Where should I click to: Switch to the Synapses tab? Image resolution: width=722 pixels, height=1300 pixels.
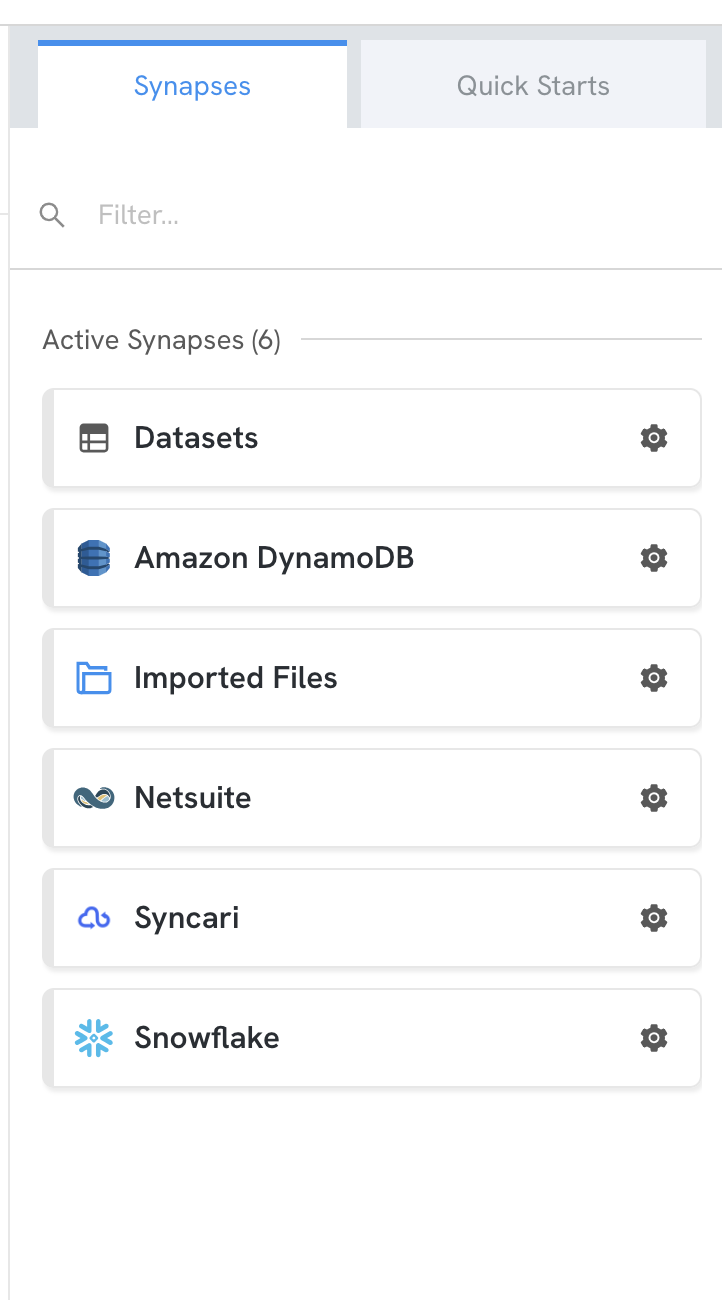pyautogui.click(x=192, y=85)
